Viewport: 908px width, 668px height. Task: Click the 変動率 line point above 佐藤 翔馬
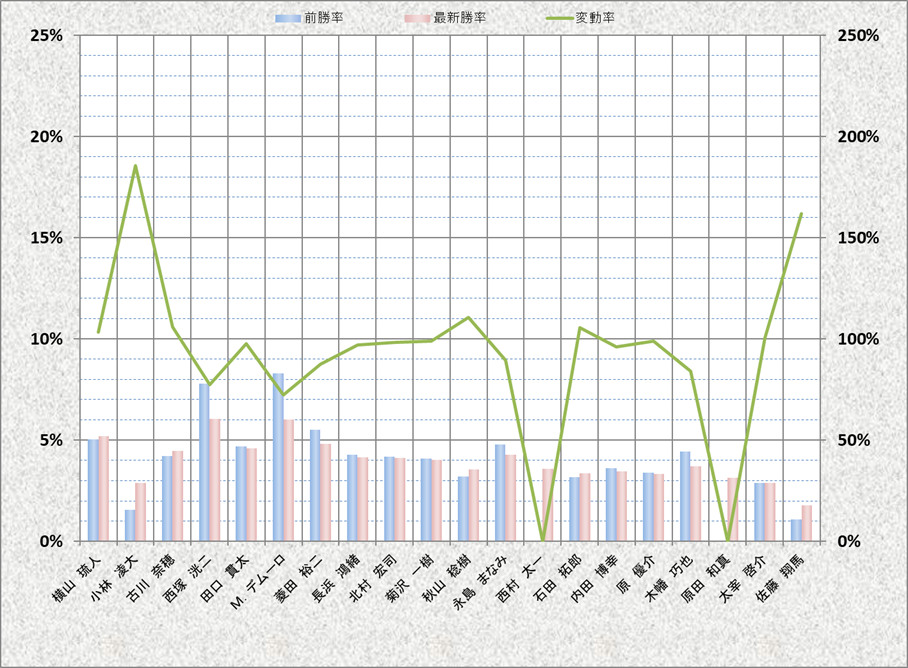point(801,214)
